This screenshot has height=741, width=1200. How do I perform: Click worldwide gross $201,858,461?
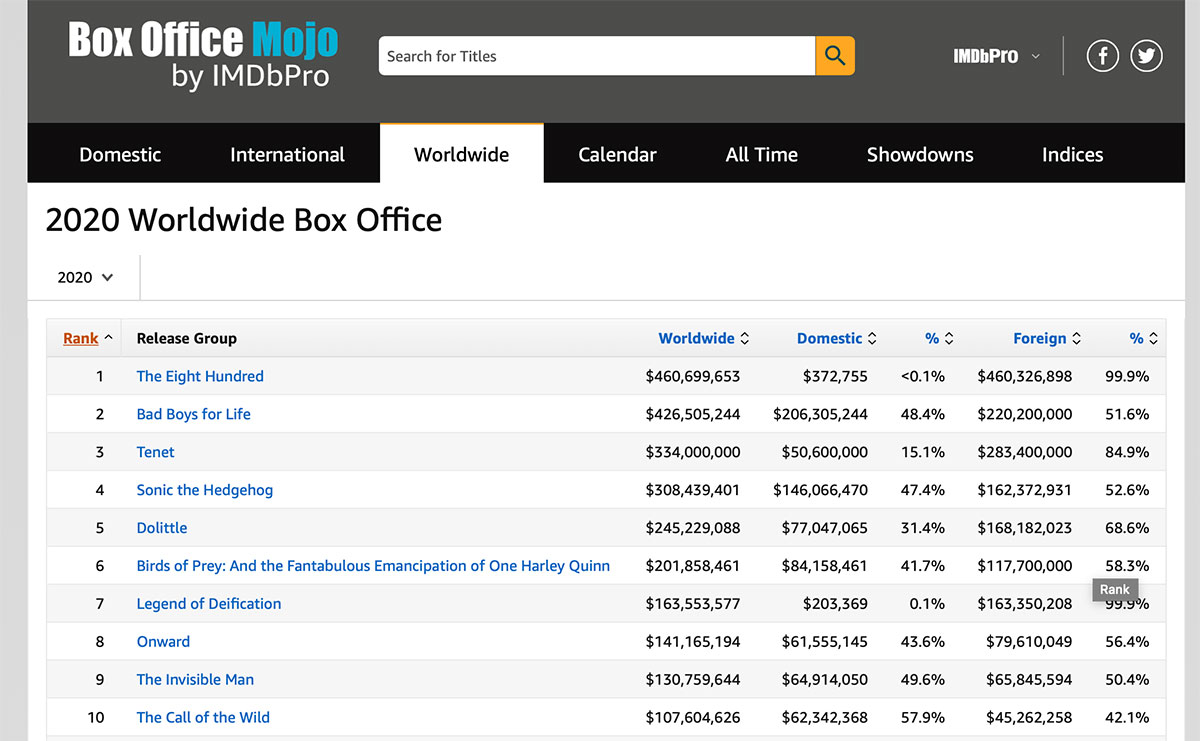693,566
